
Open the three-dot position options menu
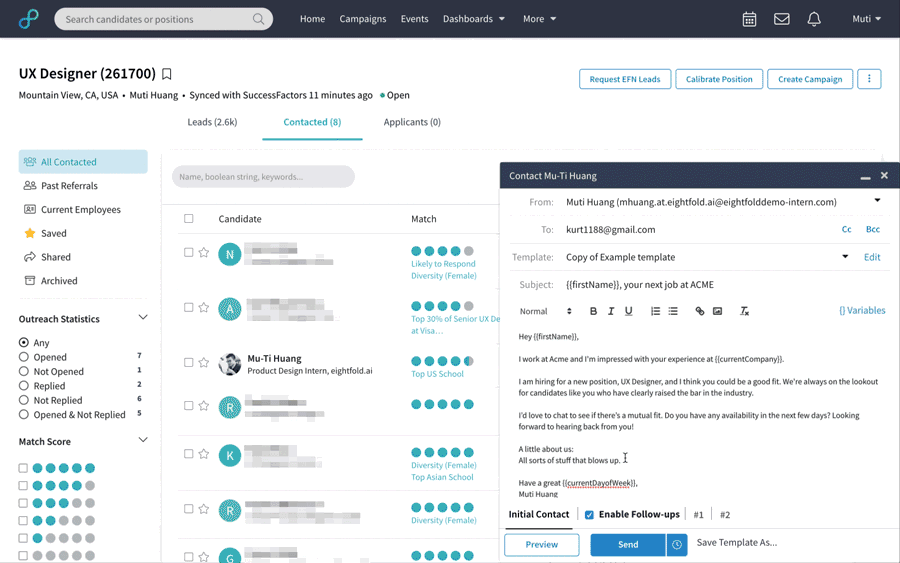869,79
